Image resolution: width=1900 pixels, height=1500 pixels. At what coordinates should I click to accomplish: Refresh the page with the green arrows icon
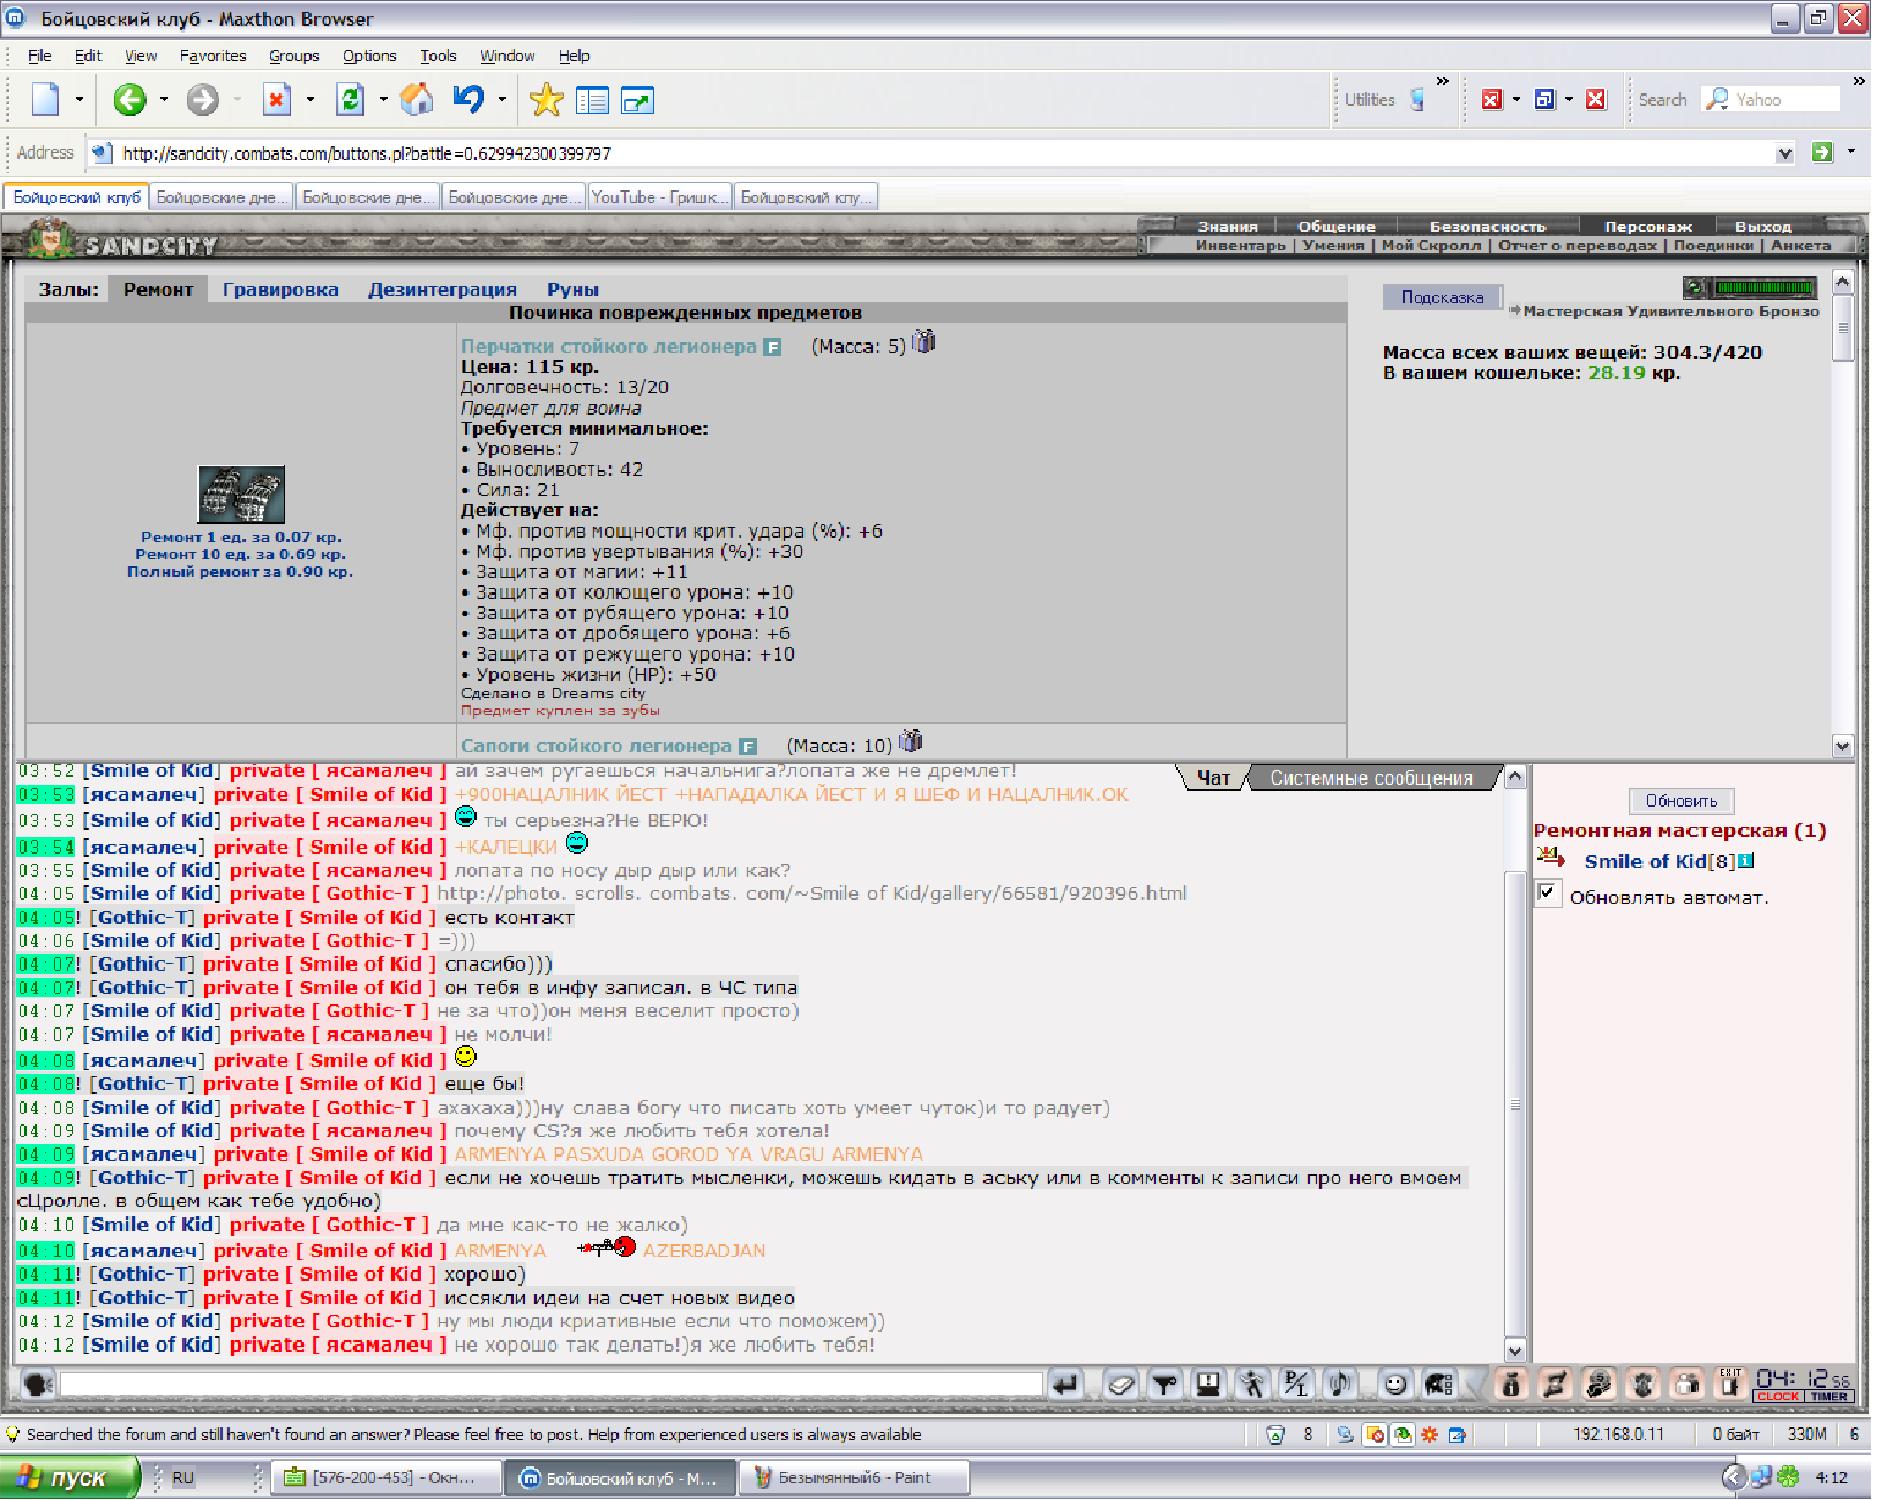(x=351, y=99)
